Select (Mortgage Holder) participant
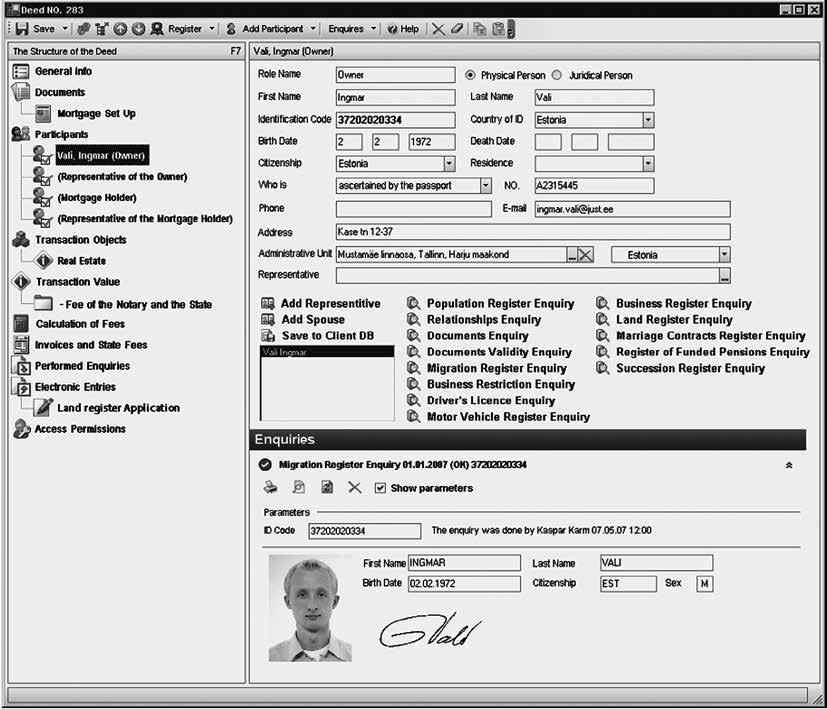This screenshot has width=827, height=709. click(x=97, y=198)
